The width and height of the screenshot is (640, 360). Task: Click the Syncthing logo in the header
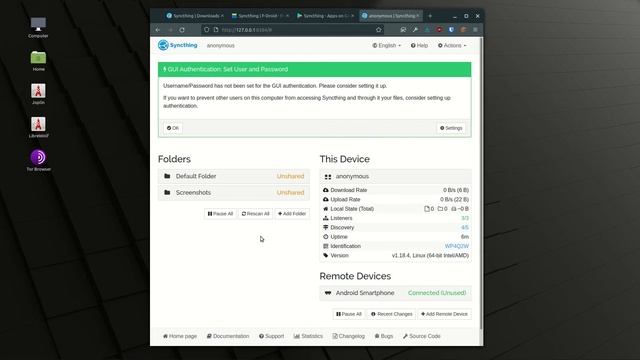178,45
